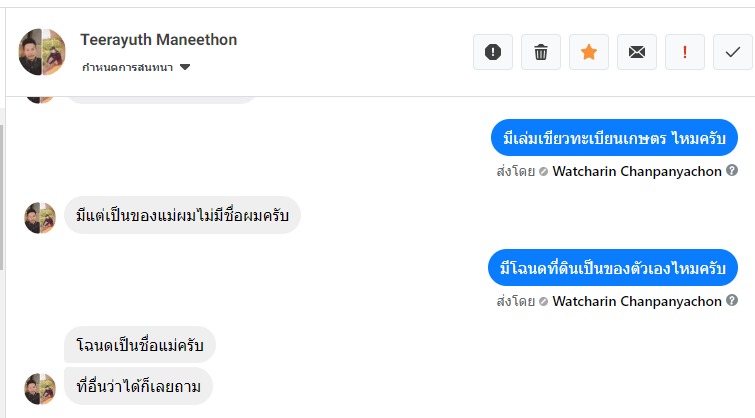Image resolution: width=755 pixels, height=418 pixels.
Task: Open Teerayuth Maneethon name link
Action: [159, 40]
